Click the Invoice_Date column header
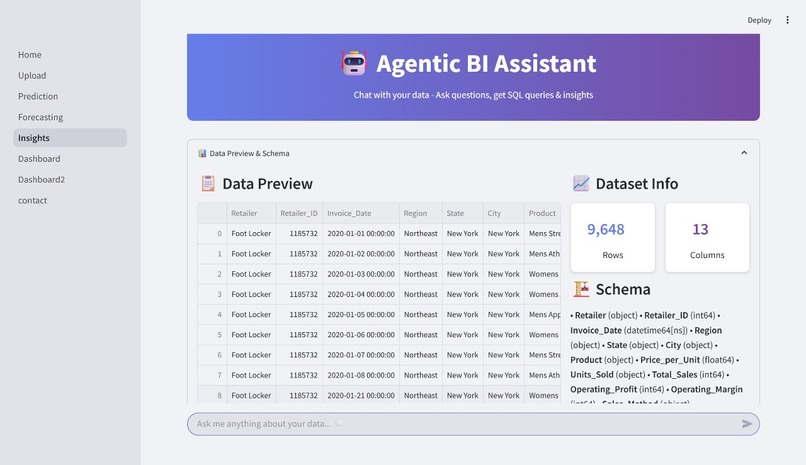806x465 pixels. [x=361, y=213]
